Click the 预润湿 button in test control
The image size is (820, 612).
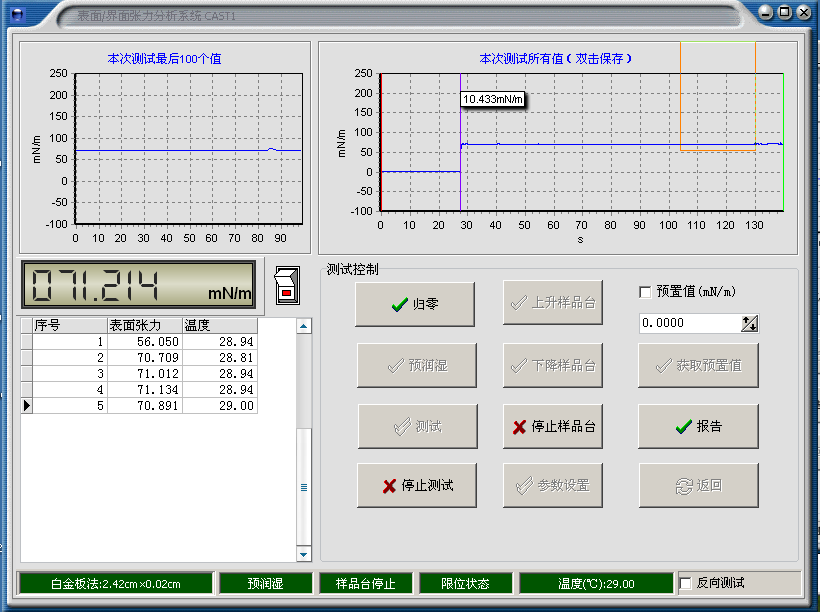417,365
